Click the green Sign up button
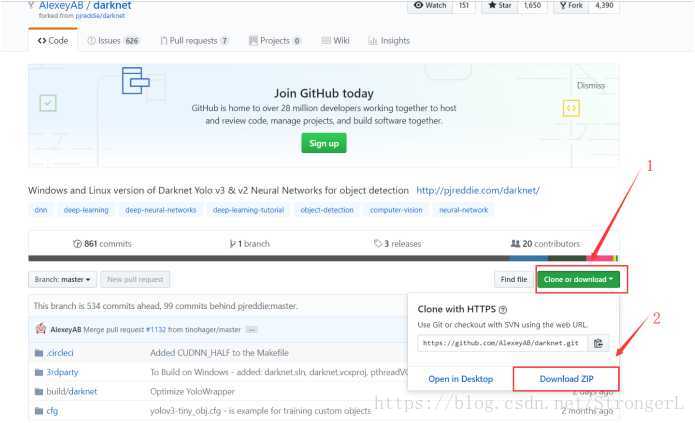The width and height of the screenshot is (695, 423). click(x=324, y=143)
